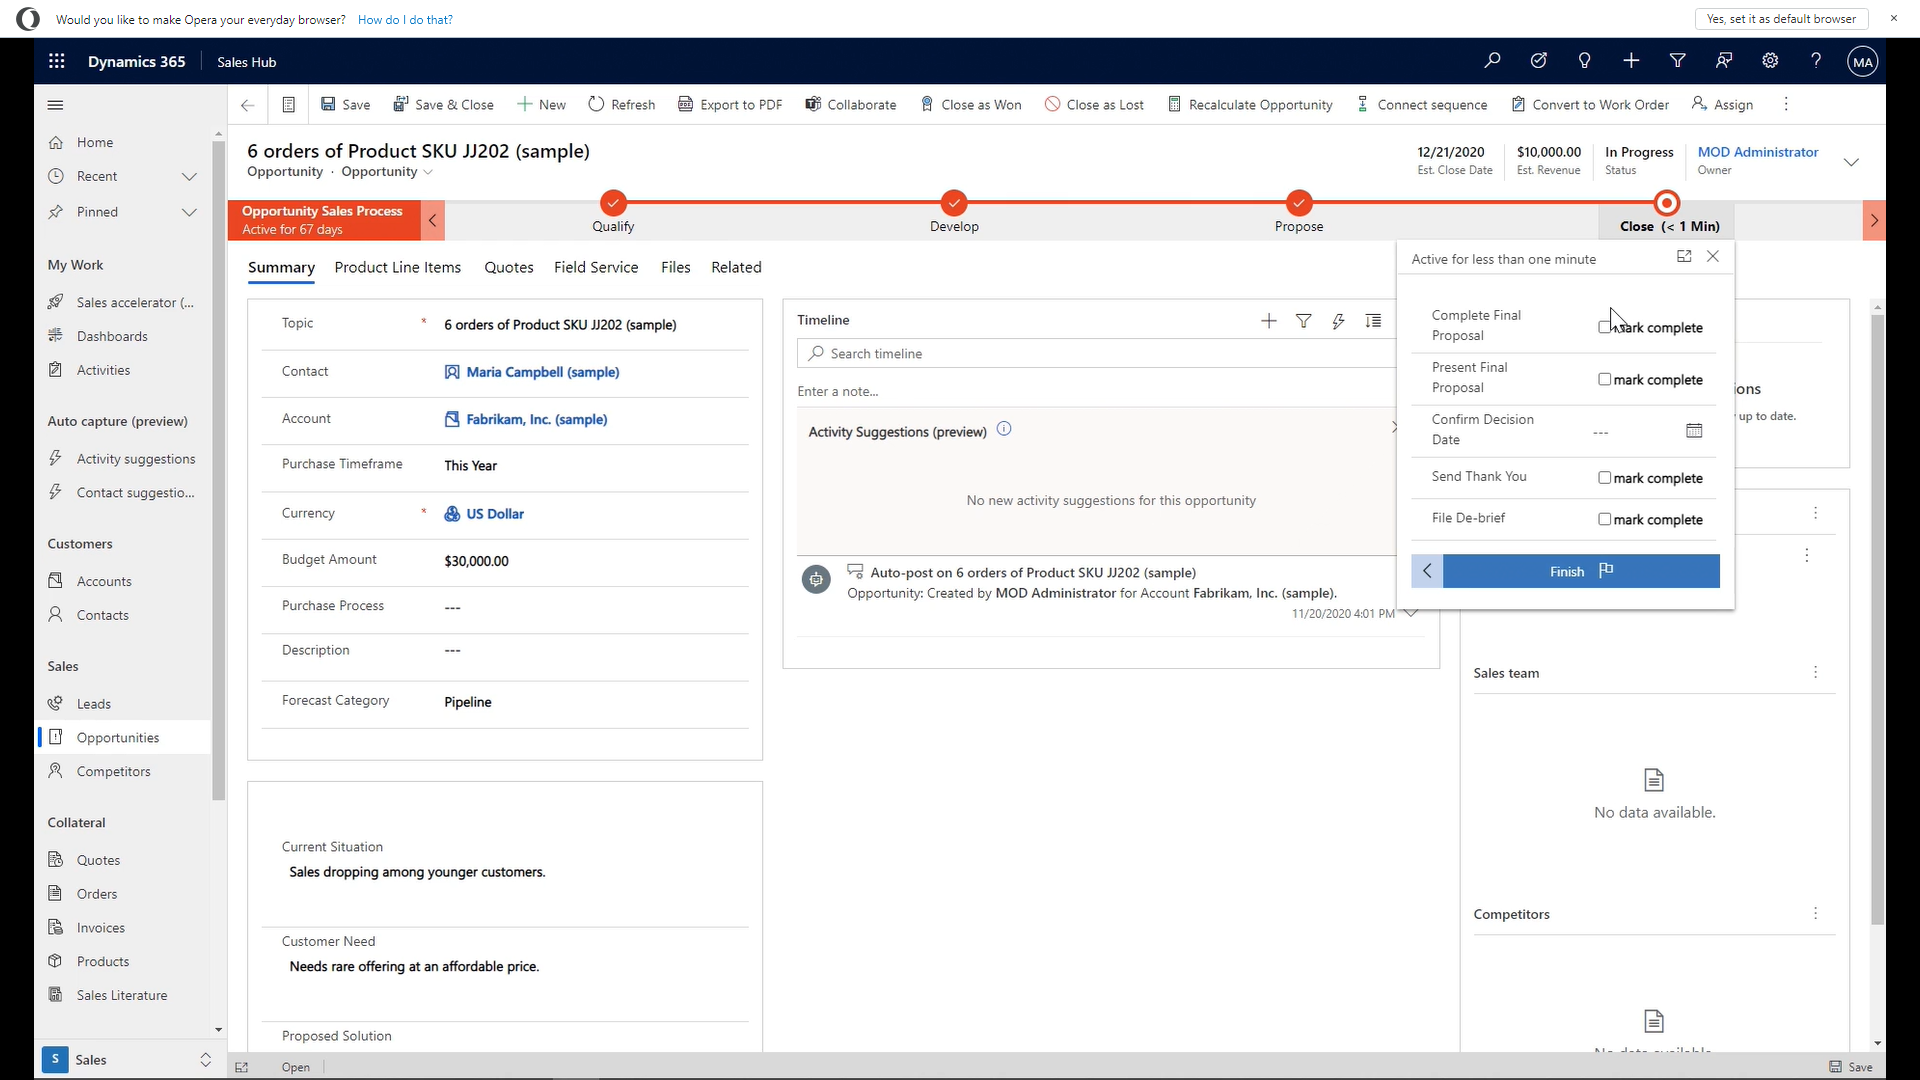Click the Search timeline field
Image resolution: width=1920 pixels, height=1080 pixels.
1096,353
